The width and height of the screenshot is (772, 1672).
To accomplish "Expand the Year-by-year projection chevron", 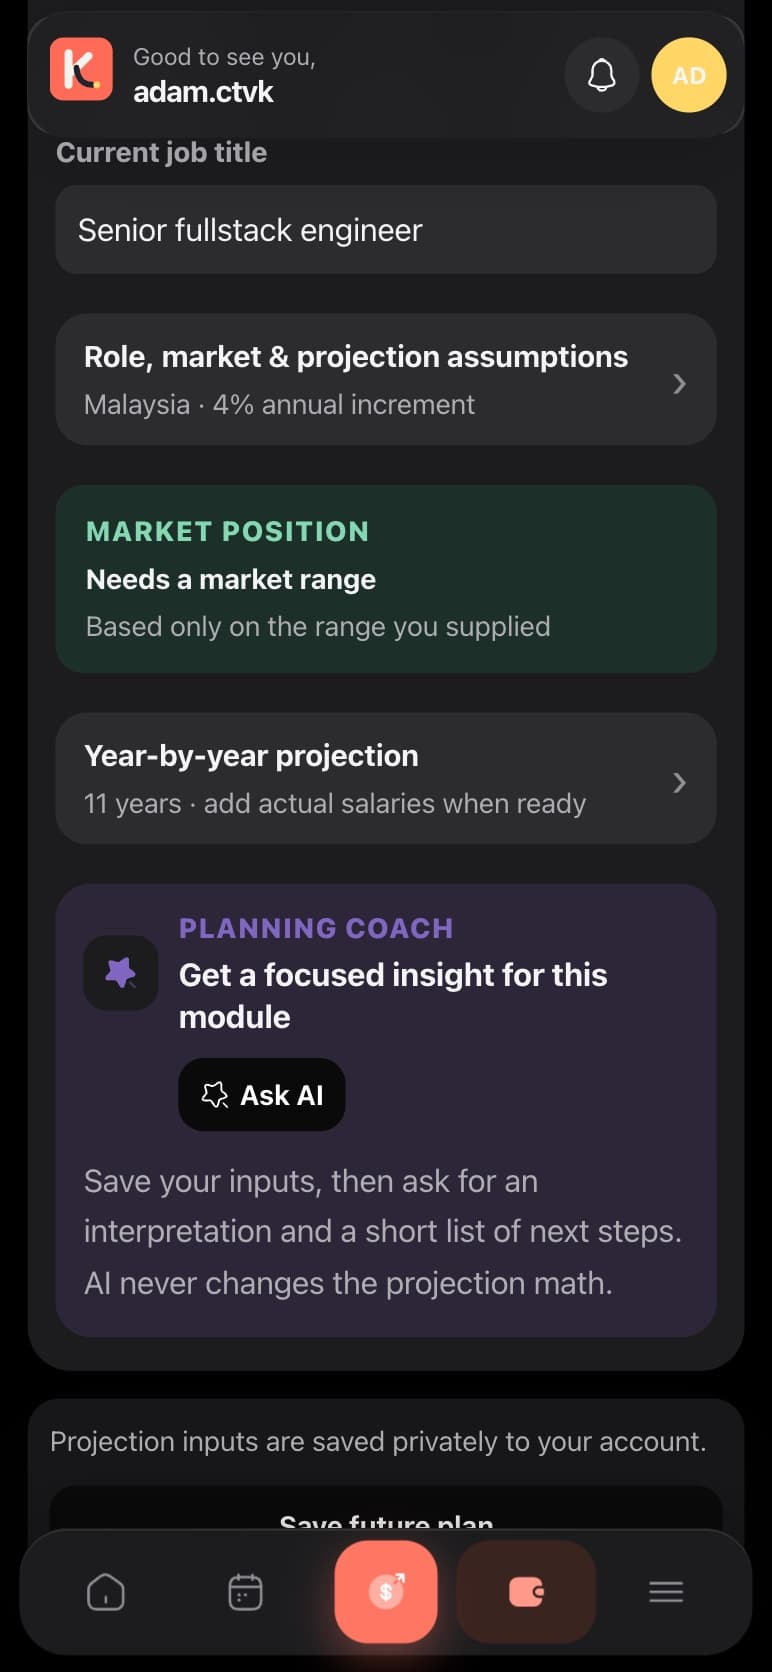I will point(680,783).
